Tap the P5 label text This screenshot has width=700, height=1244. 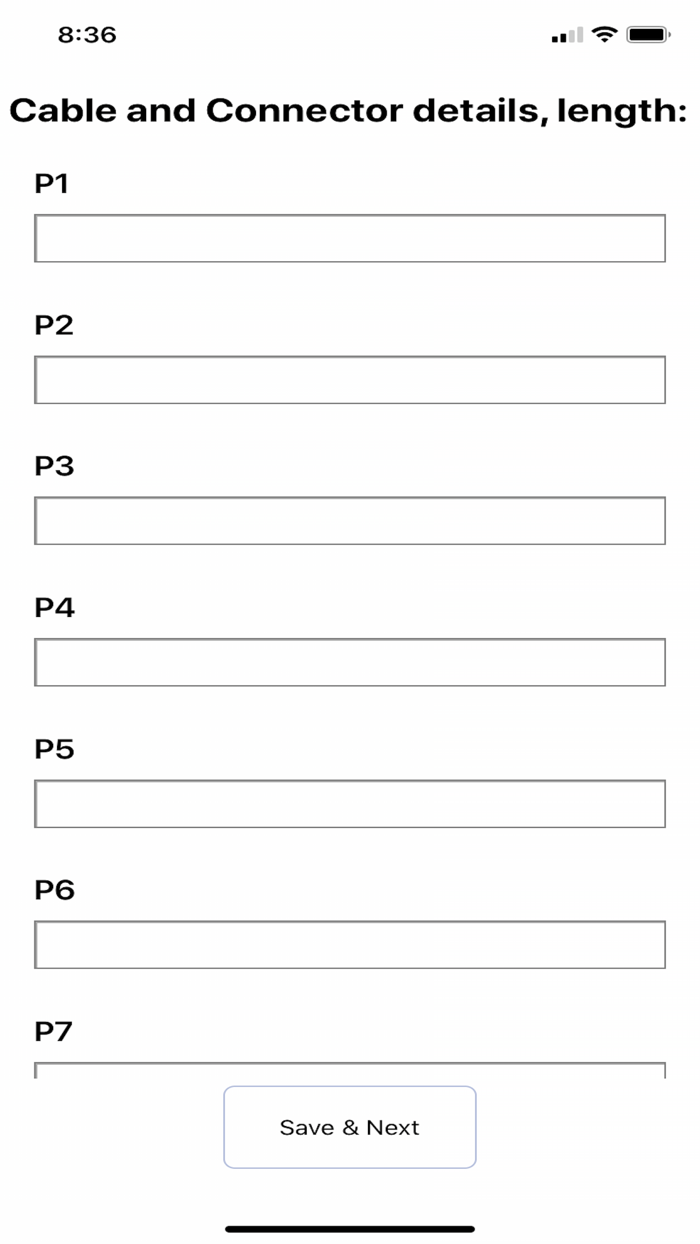pos(54,749)
